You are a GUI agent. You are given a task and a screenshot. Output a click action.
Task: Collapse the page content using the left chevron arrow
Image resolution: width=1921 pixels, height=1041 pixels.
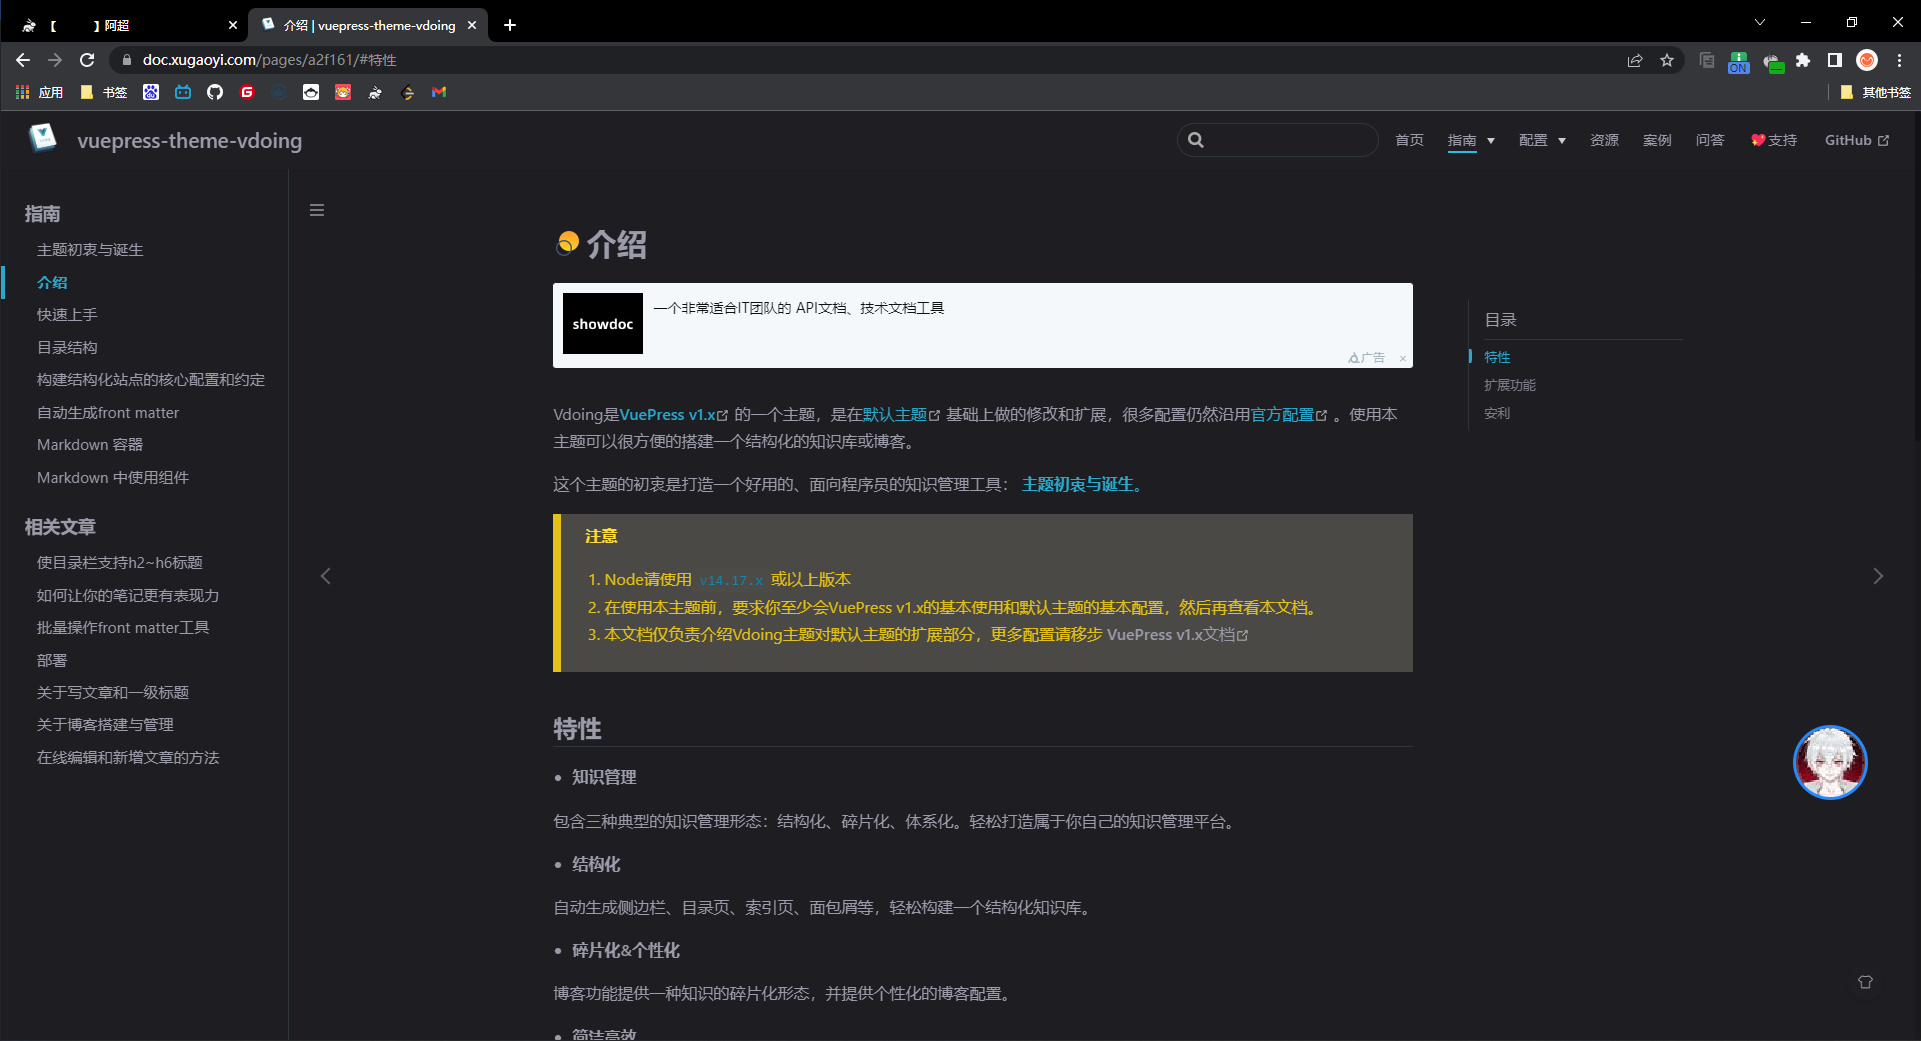[325, 576]
